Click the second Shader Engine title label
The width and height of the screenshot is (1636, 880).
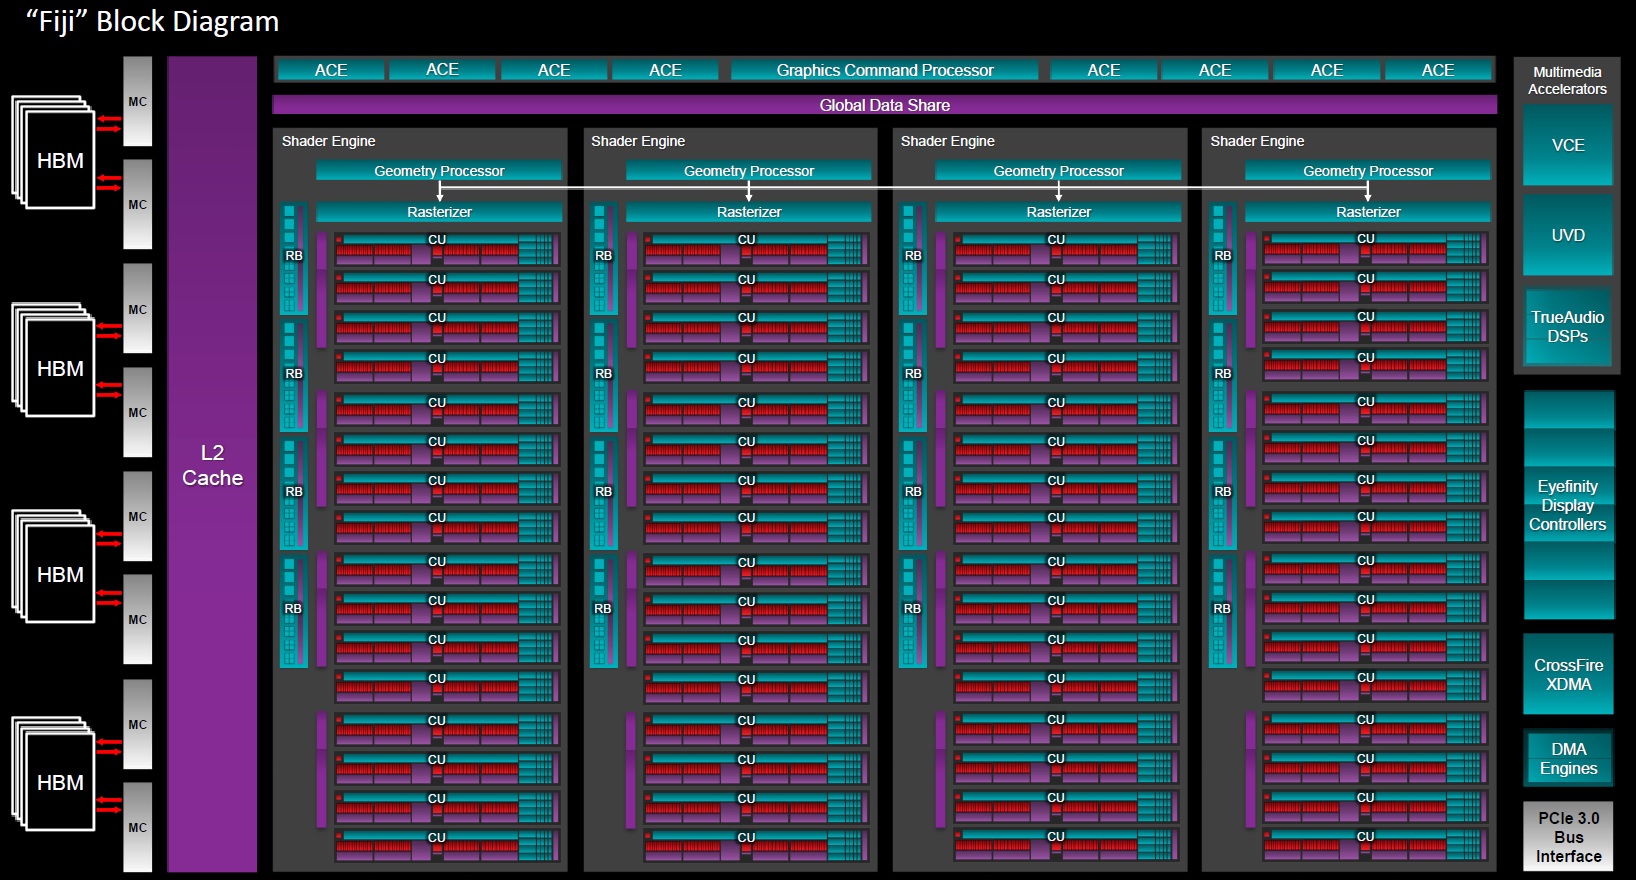pos(638,141)
